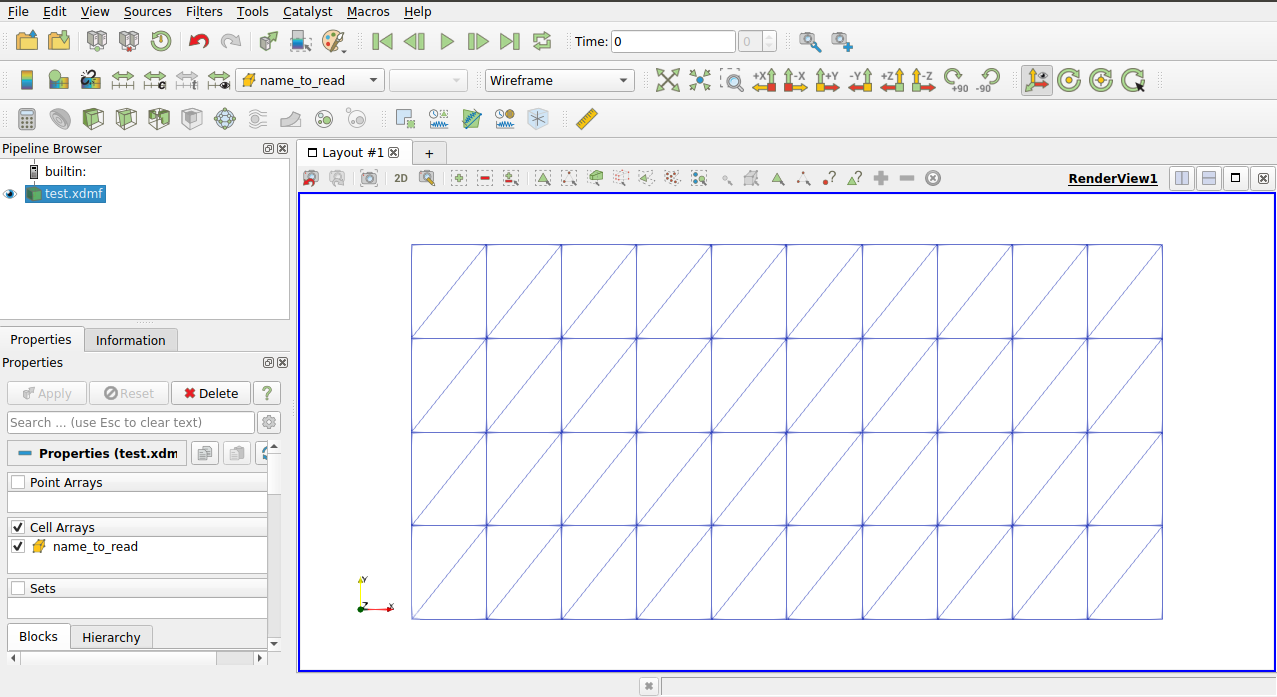Open the properties help button
1277x697 pixels.
tap(267, 393)
